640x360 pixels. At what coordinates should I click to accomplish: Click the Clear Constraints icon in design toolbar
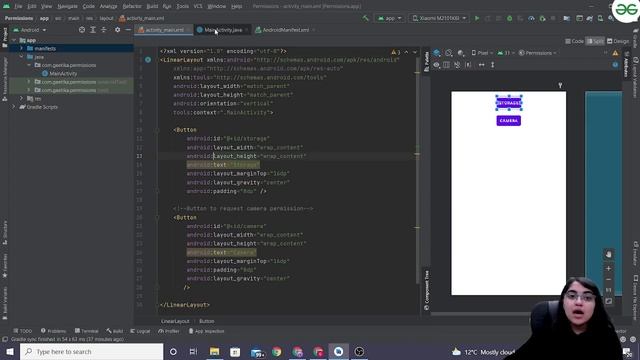(x=457, y=65)
